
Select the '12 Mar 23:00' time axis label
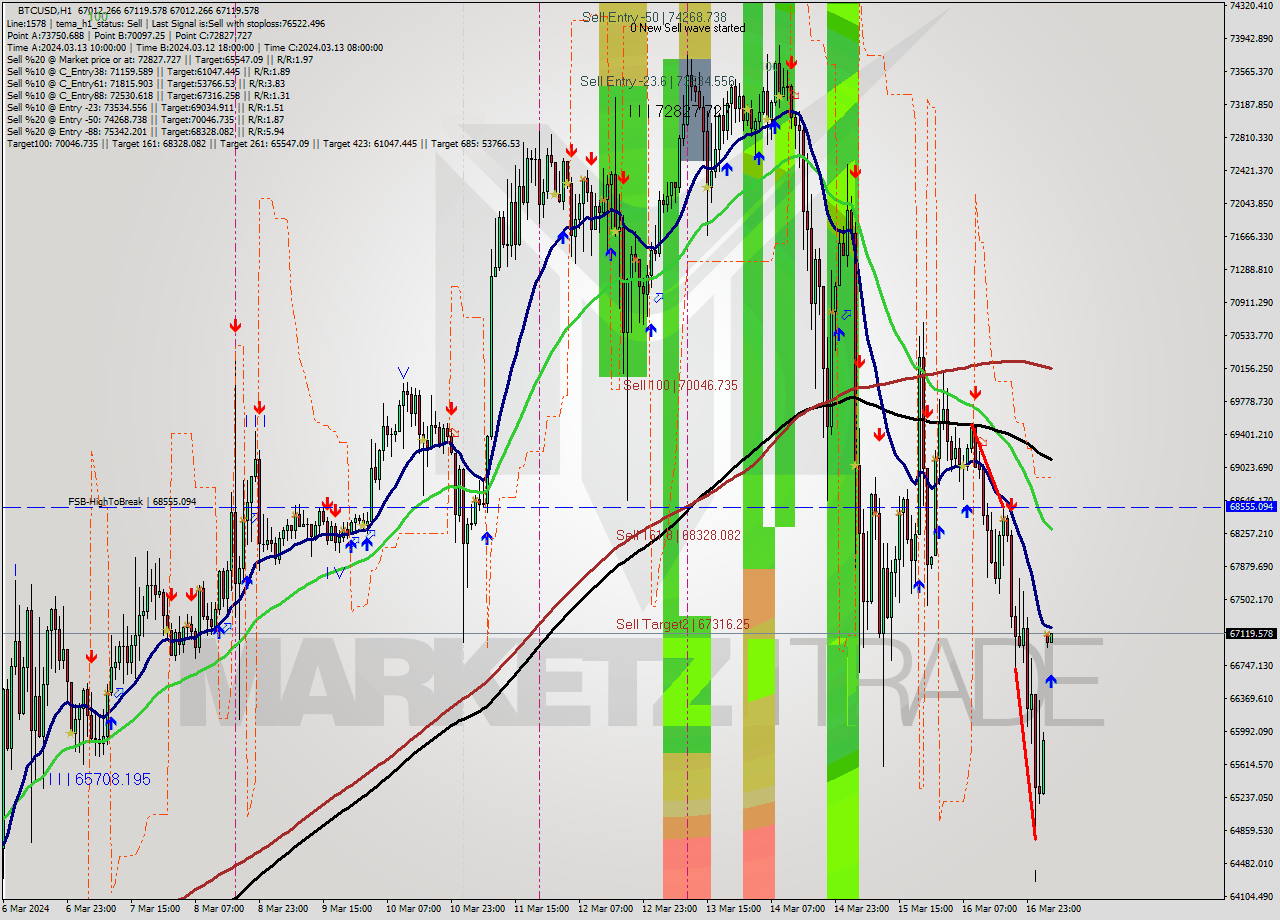pyautogui.click(x=669, y=909)
